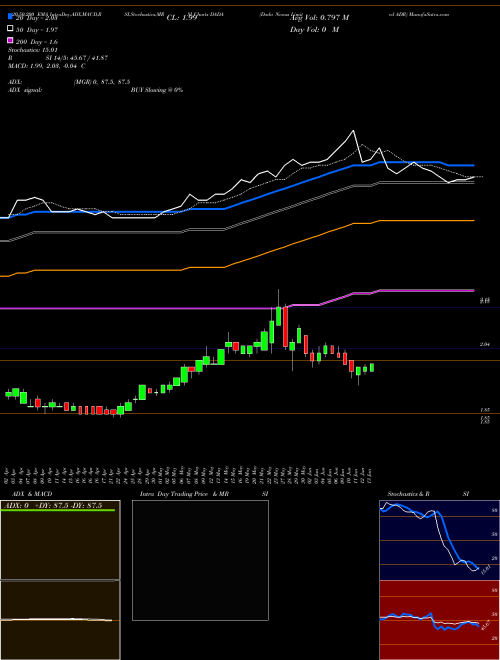Screen dimensions: 500x660
Task: Click the 'ADX signal:' label
Action: (25, 90)
